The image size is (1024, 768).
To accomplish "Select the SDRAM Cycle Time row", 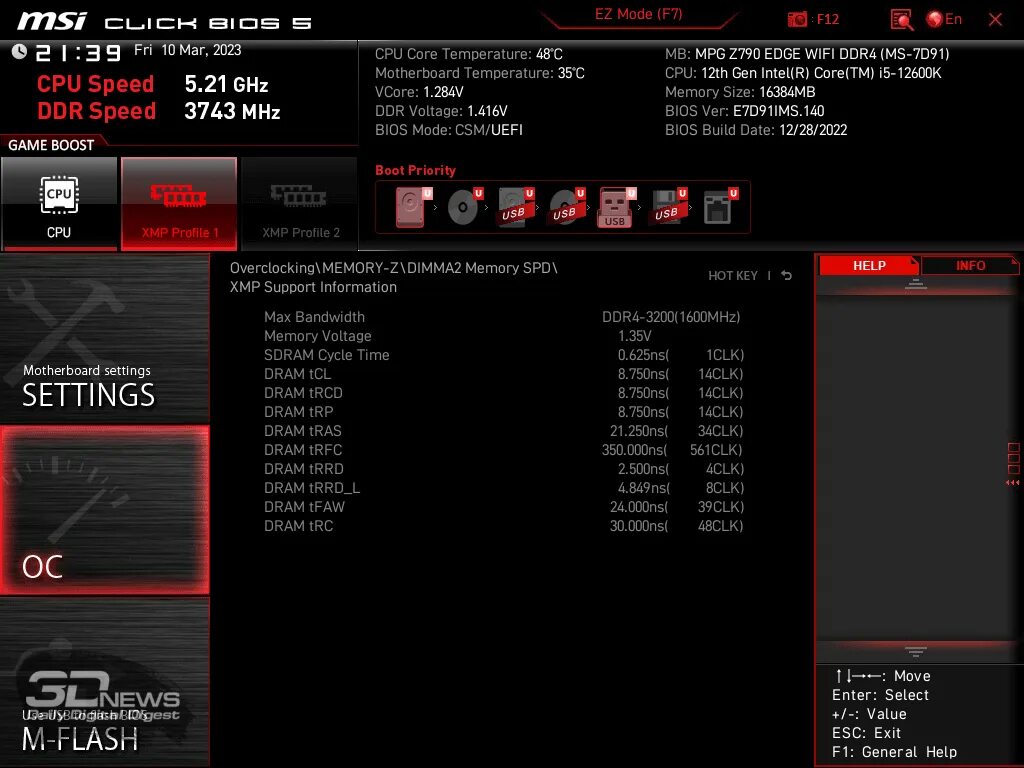I will (x=504, y=355).
